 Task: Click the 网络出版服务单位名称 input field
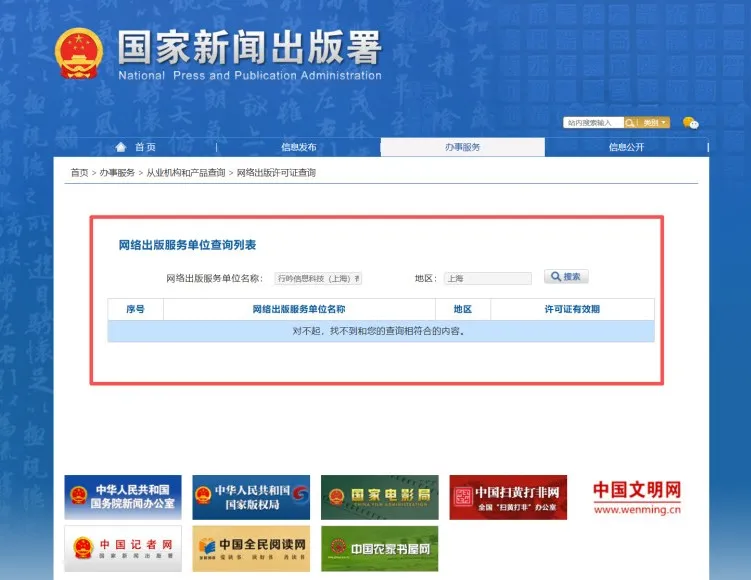pos(318,278)
